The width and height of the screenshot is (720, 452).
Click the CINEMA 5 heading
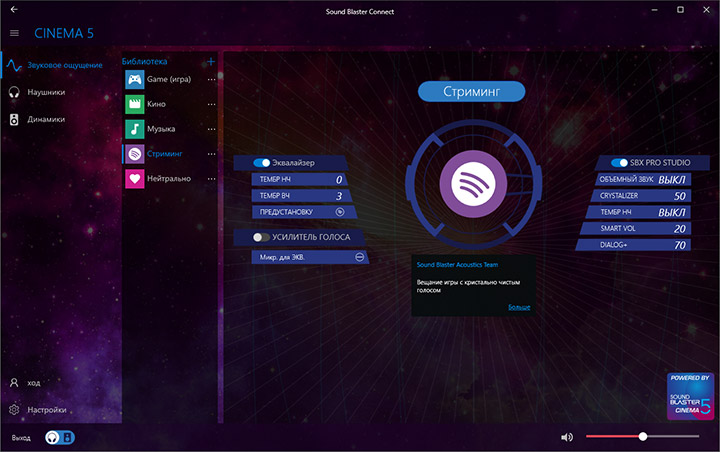(x=64, y=33)
